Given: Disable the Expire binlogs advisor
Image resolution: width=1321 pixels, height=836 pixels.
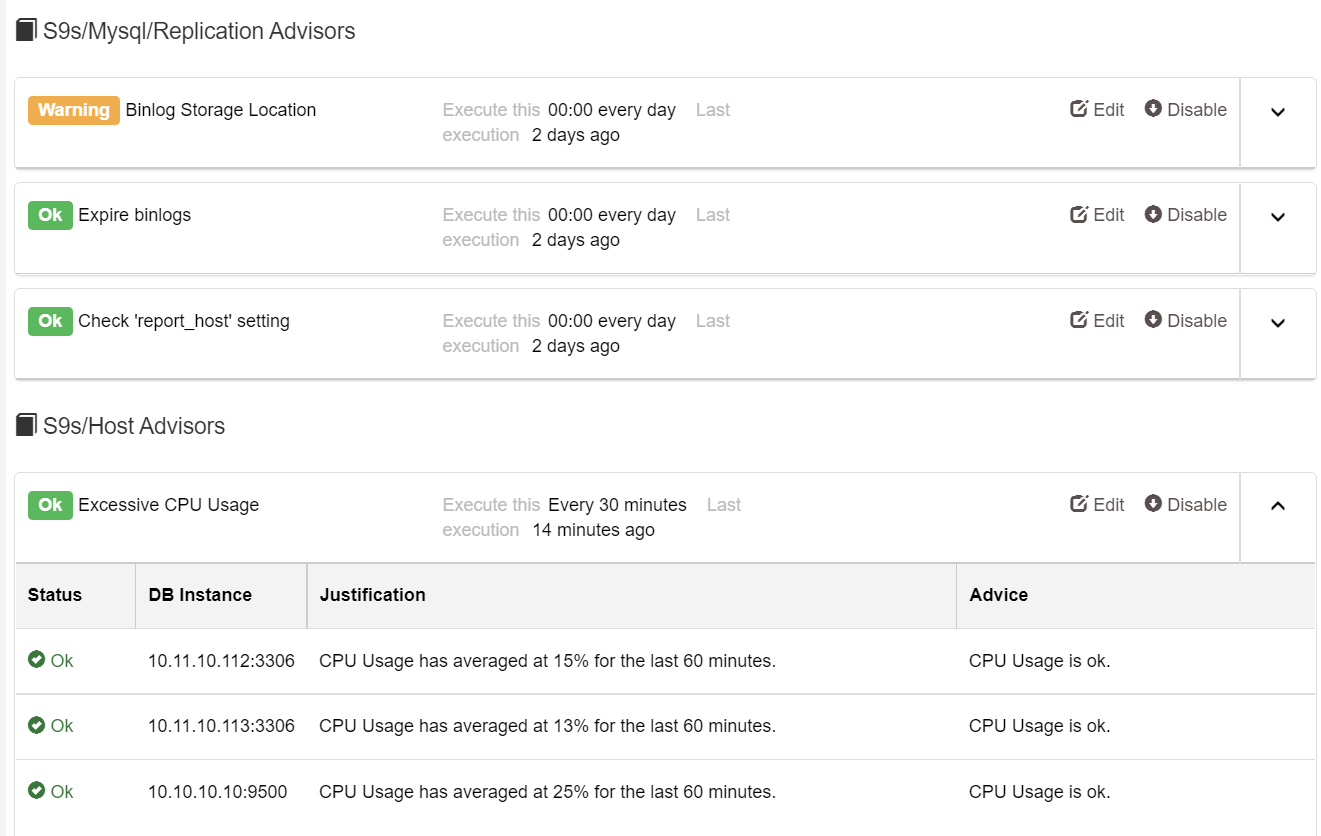Looking at the screenshot, I should coord(1186,215).
